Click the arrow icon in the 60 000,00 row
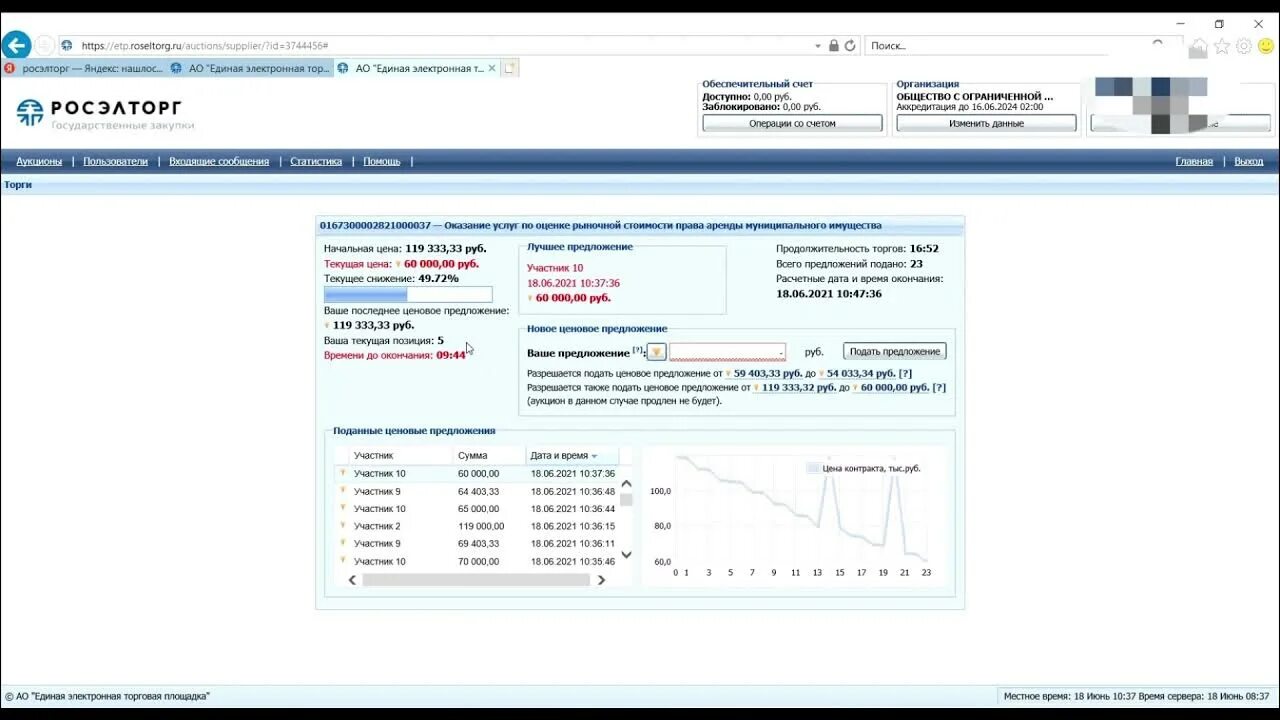Screen dimensions: 1280x720 342,473
